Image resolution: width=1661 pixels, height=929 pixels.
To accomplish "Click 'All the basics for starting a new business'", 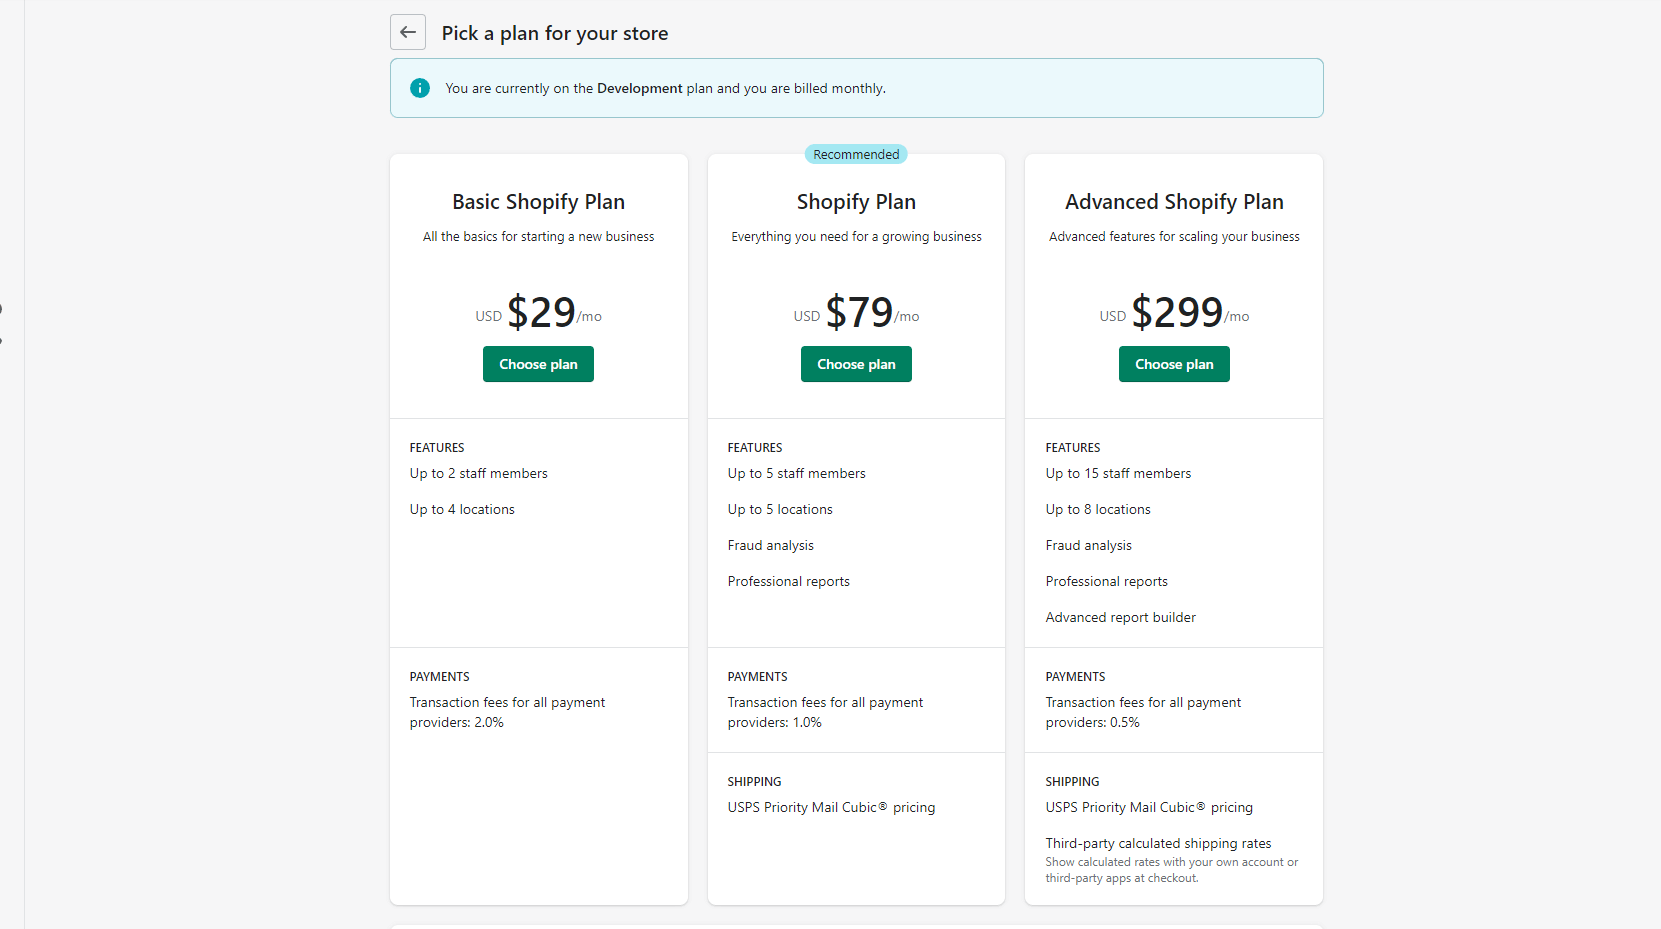I will coord(538,237).
